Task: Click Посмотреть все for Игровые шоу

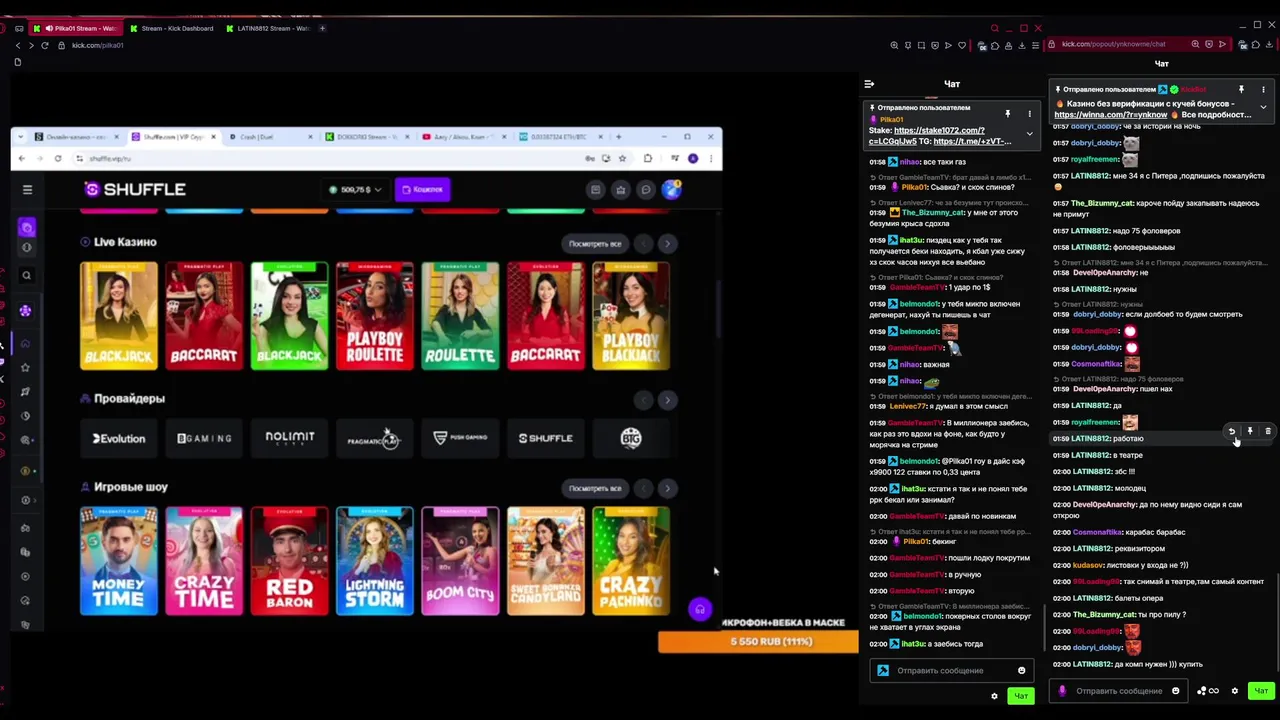Action: click(595, 488)
